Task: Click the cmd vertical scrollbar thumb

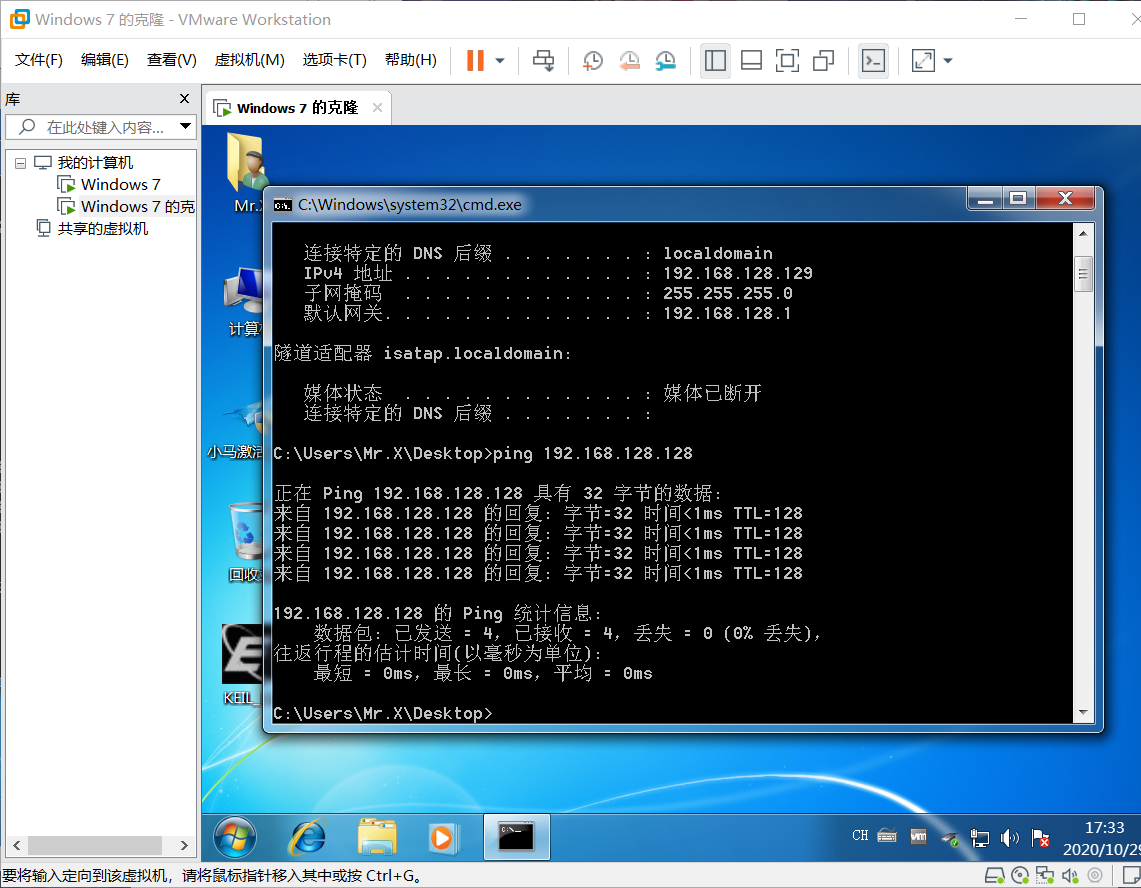Action: (x=1084, y=274)
